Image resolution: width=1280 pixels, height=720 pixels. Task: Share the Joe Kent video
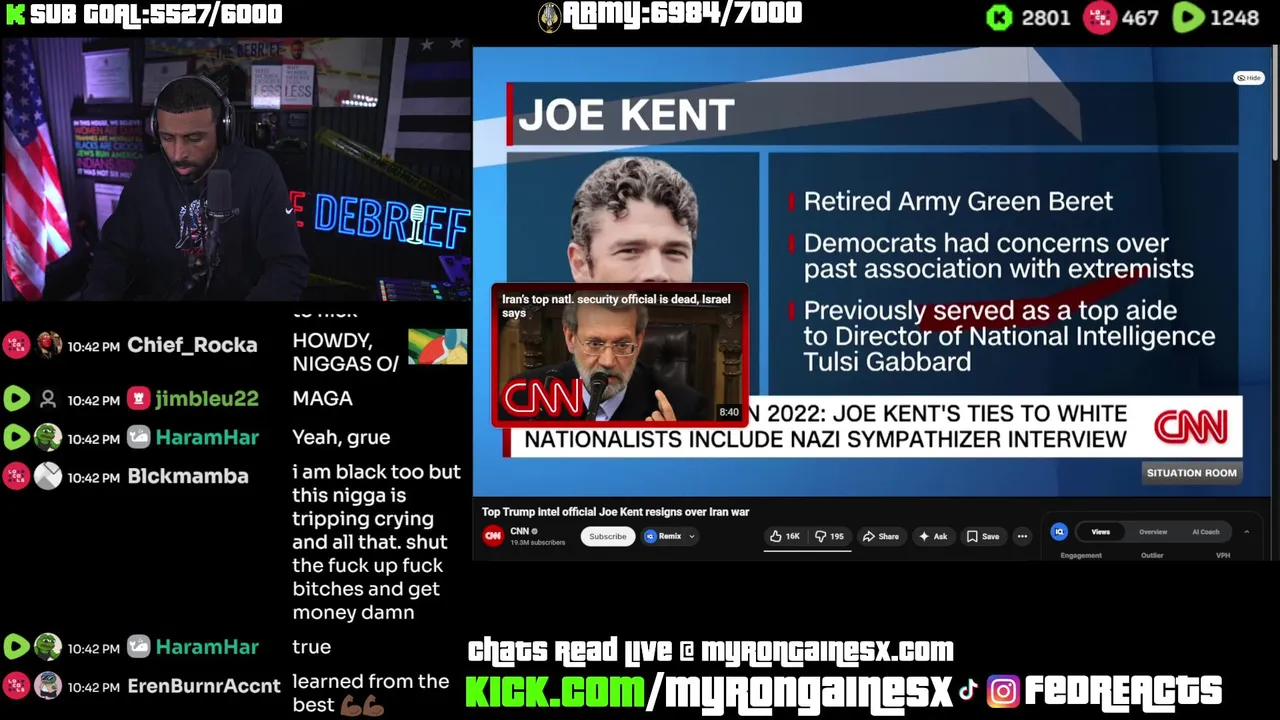point(881,536)
